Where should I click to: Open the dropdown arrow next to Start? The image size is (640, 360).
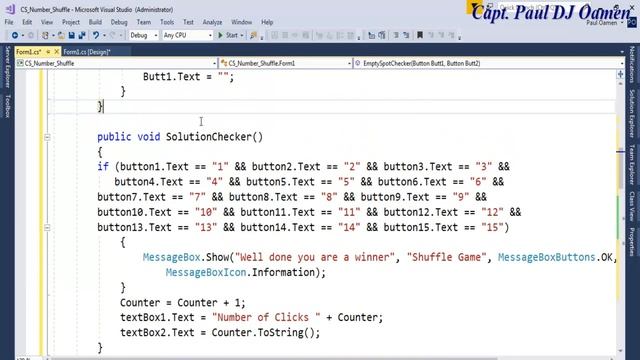pos(242,36)
